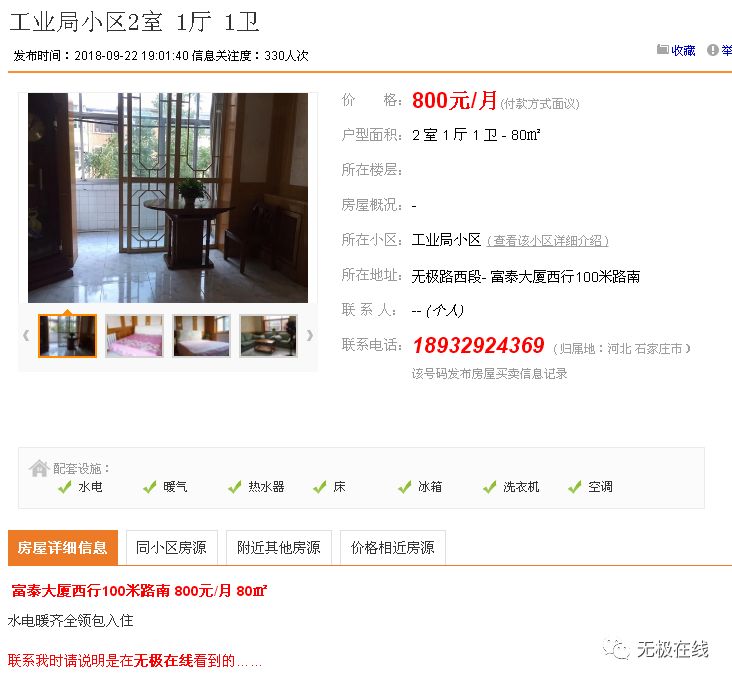732x681 pixels.
Task: Show previous thumbnails with left arrow
Action: [26, 335]
